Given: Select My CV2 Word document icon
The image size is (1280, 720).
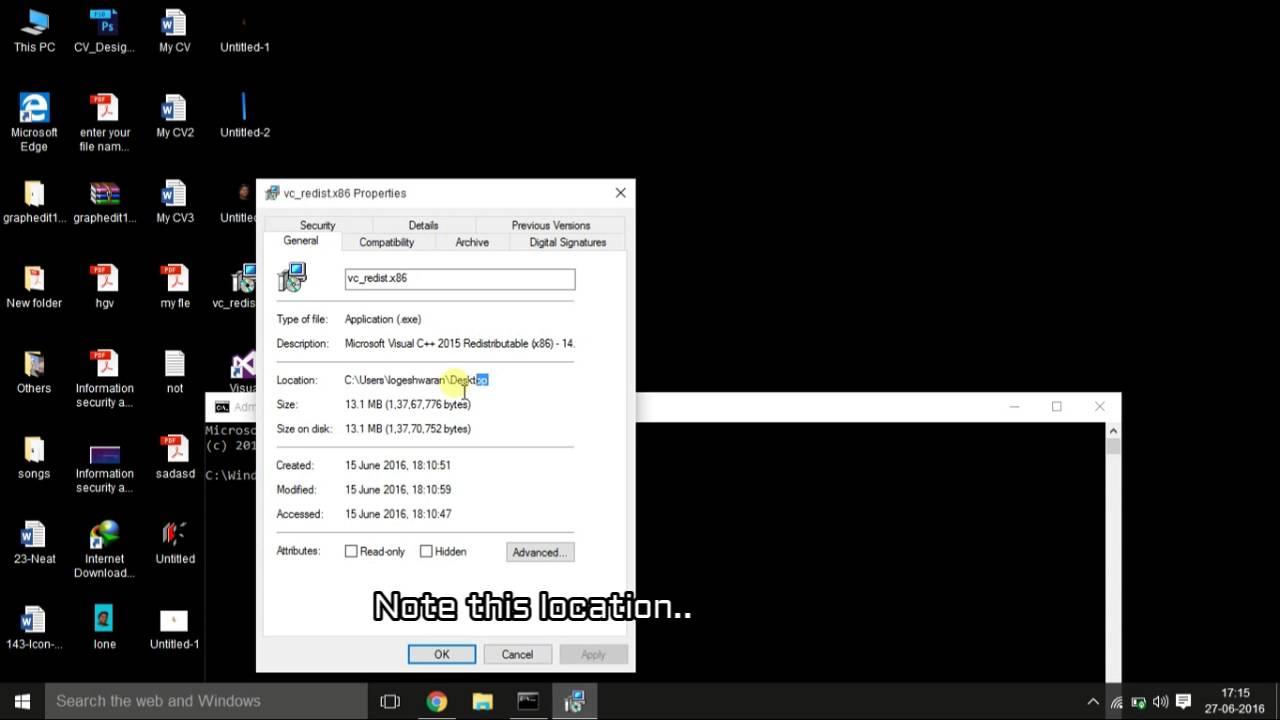Looking at the screenshot, I should click(x=175, y=115).
